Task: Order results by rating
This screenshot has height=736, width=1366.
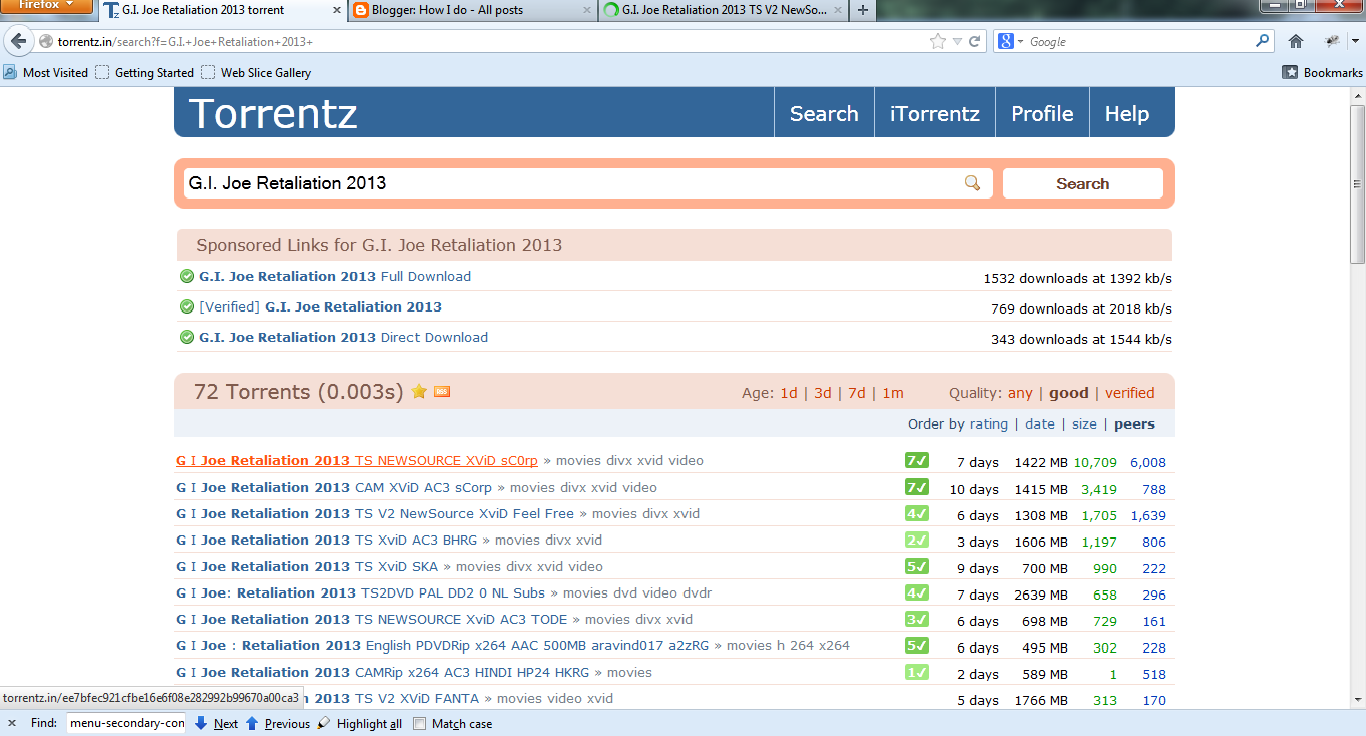Action: [989, 424]
